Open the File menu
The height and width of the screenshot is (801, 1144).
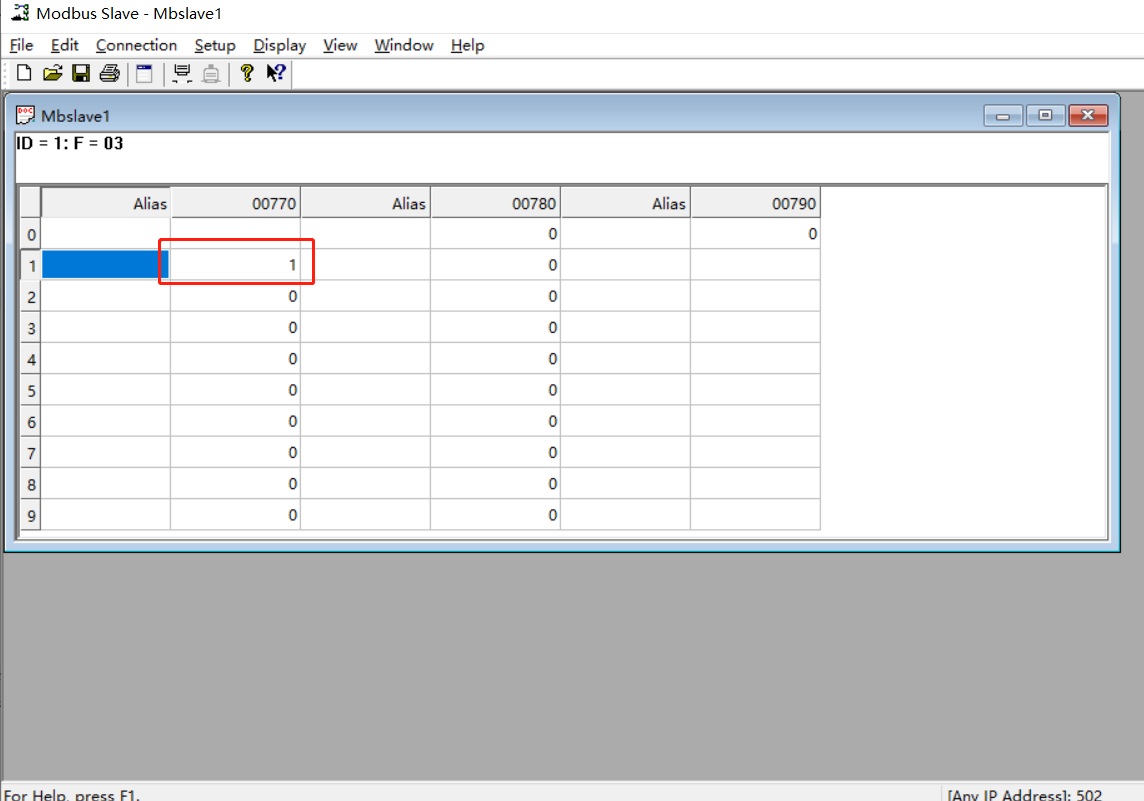pos(21,45)
